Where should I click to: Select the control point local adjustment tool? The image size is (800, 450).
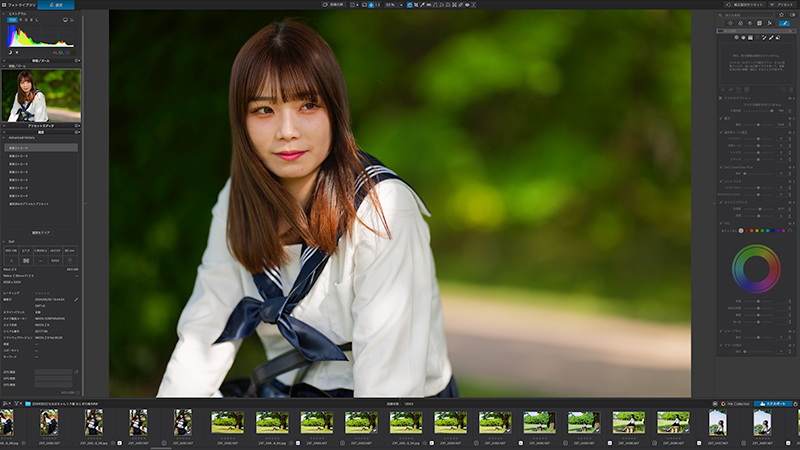tap(736, 37)
